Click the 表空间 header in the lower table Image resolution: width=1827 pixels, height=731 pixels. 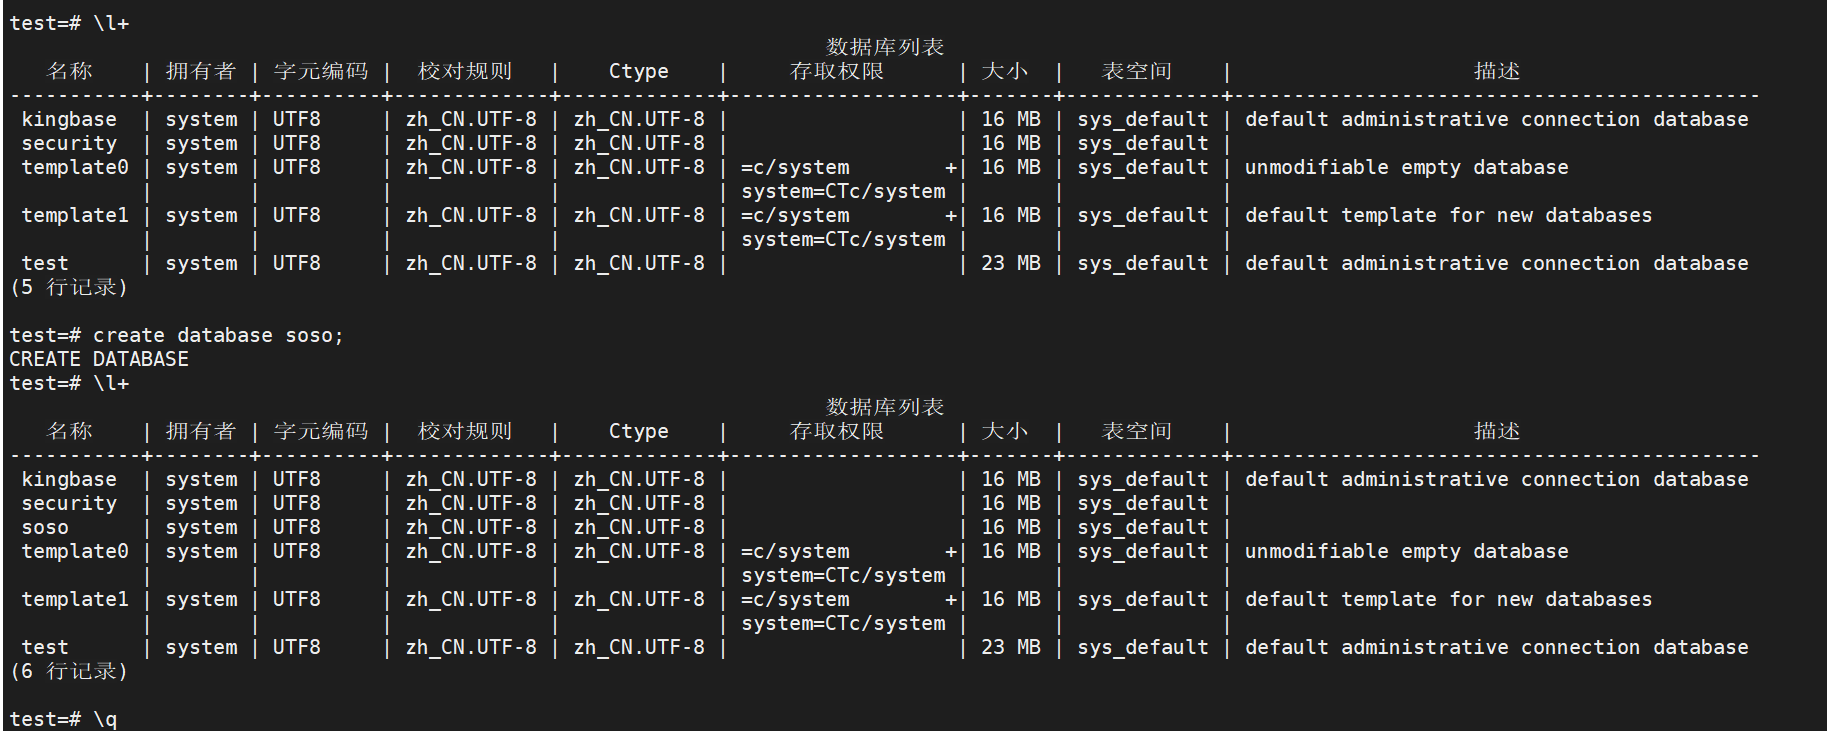click(x=1136, y=432)
